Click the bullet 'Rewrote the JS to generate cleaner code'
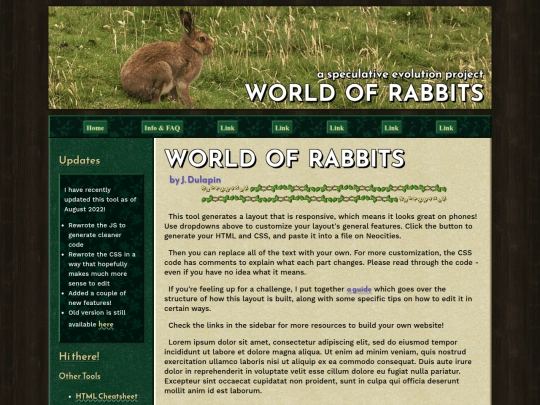 pyautogui.click(x=97, y=235)
